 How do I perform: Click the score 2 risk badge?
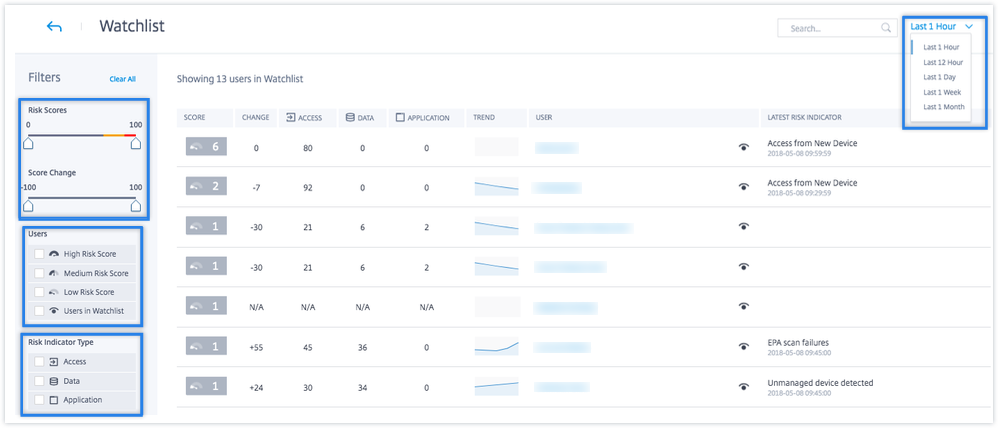[207, 186]
